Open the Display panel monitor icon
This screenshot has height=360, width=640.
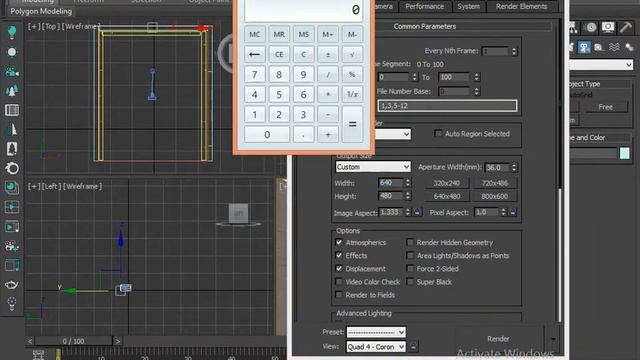coord(608,27)
